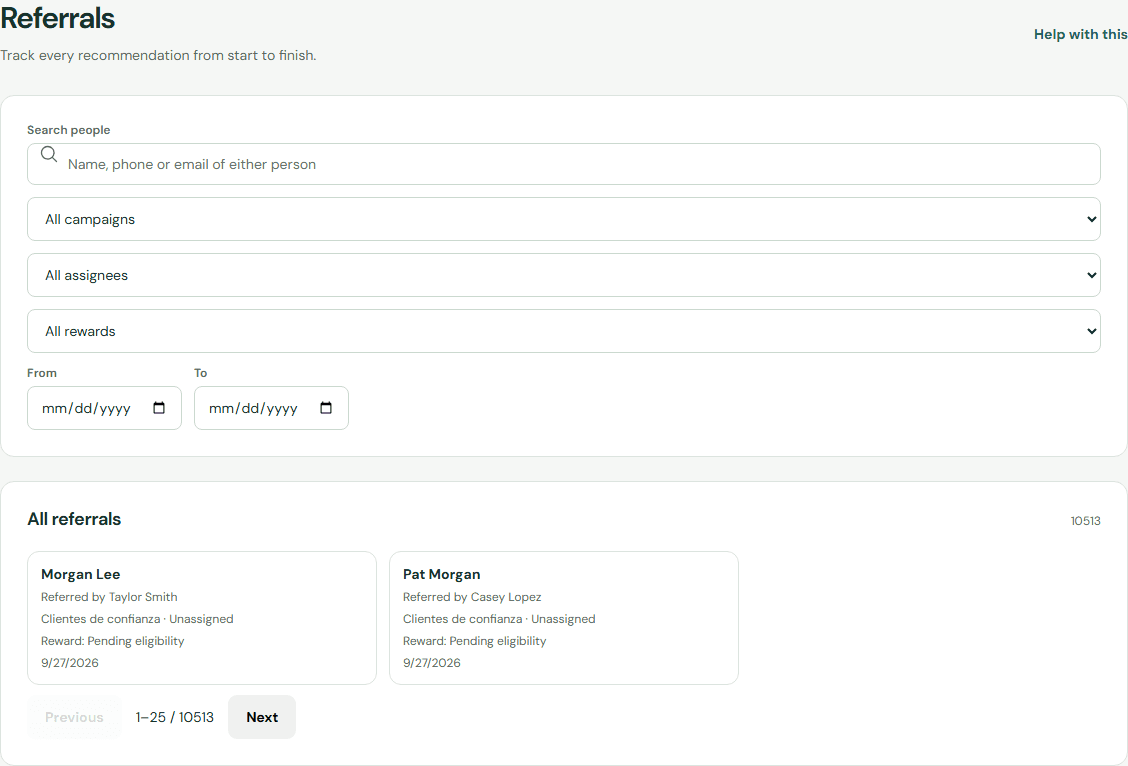
Task: Click 'Clientes de confianza · Unassigned' on Pat Morgan card
Action: [x=499, y=619]
